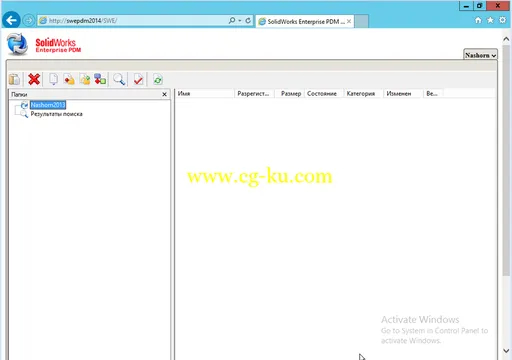
Task: Open favorites star icon
Action: coord(490,20)
